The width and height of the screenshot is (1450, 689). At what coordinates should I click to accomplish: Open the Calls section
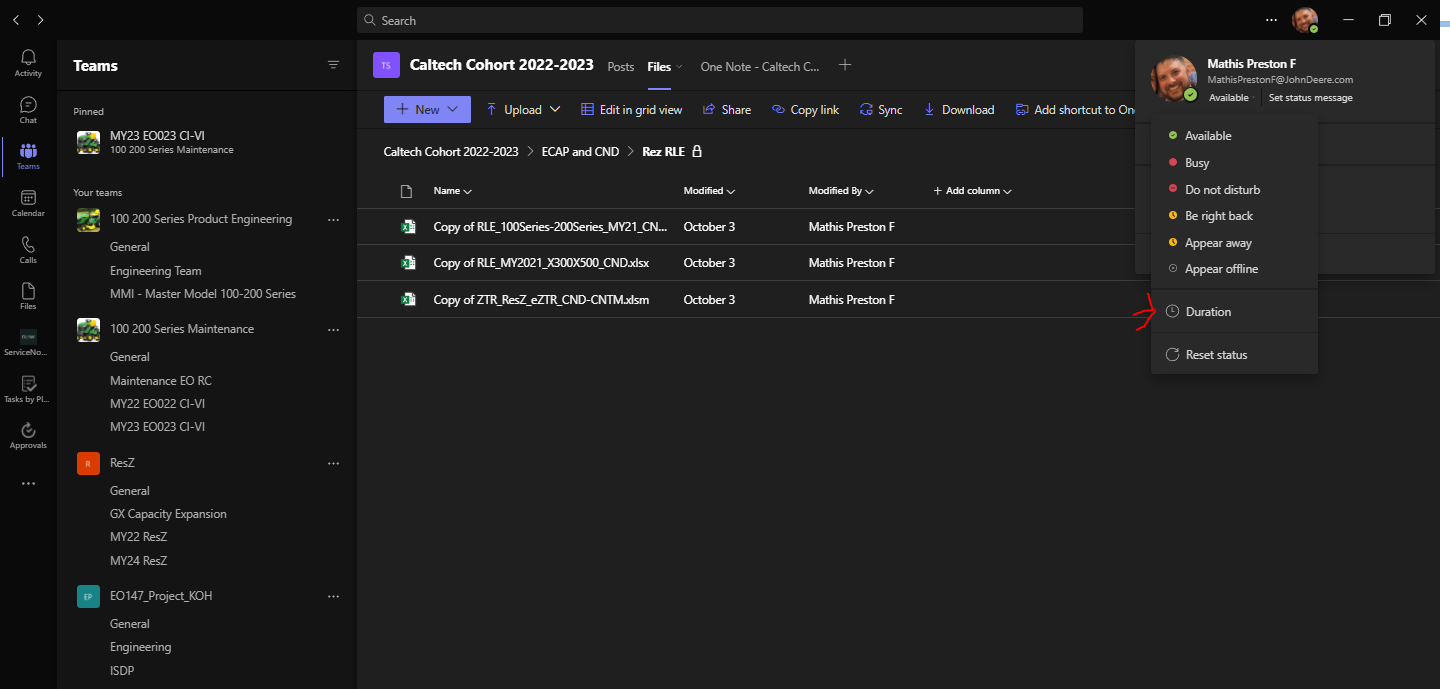click(28, 250)
